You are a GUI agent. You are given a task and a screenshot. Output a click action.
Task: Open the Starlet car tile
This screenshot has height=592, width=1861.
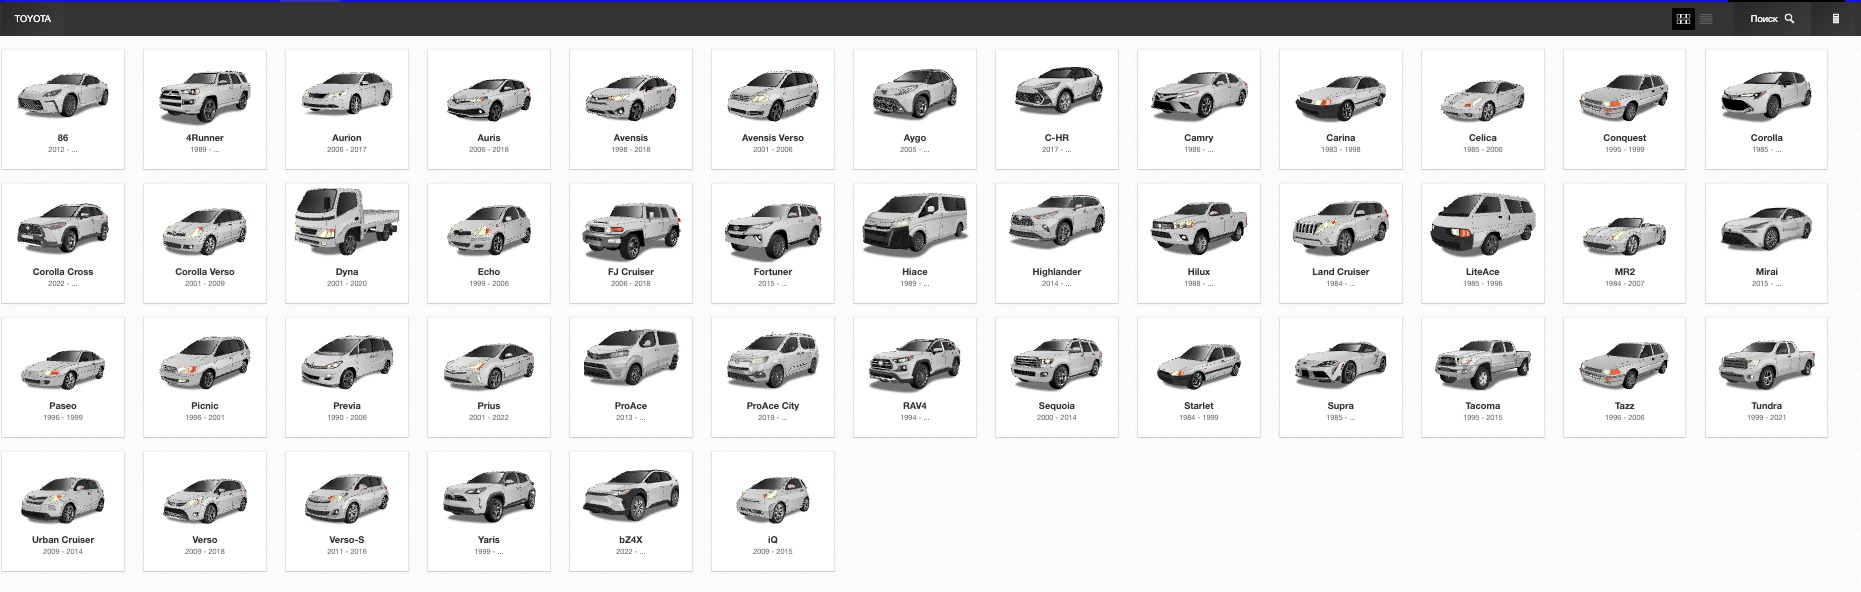(x=1199, y=377)
